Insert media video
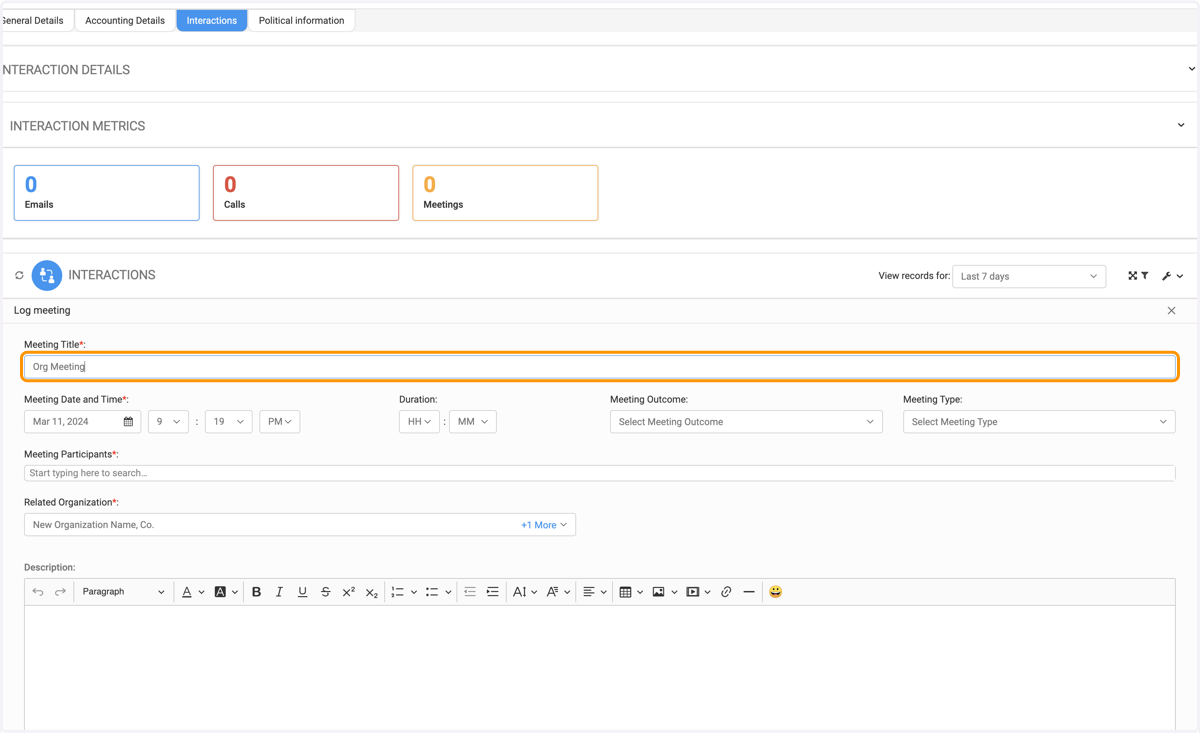The height and width of the screenshot is (733, 1200). pos(698,592)
